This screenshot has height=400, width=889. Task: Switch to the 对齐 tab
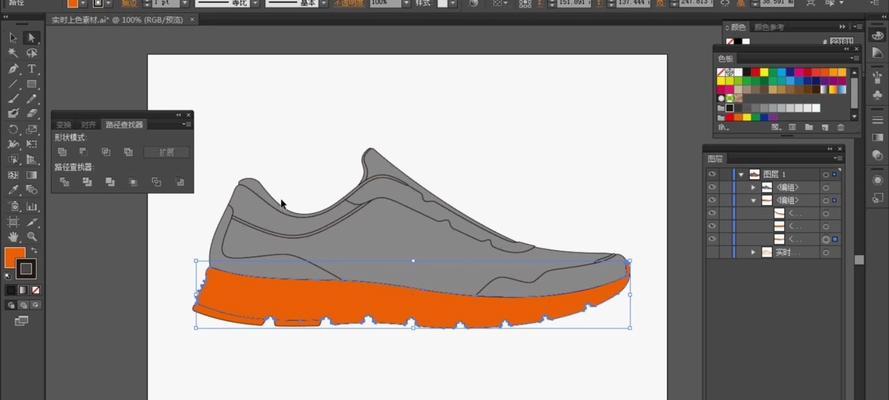[88, 125]
